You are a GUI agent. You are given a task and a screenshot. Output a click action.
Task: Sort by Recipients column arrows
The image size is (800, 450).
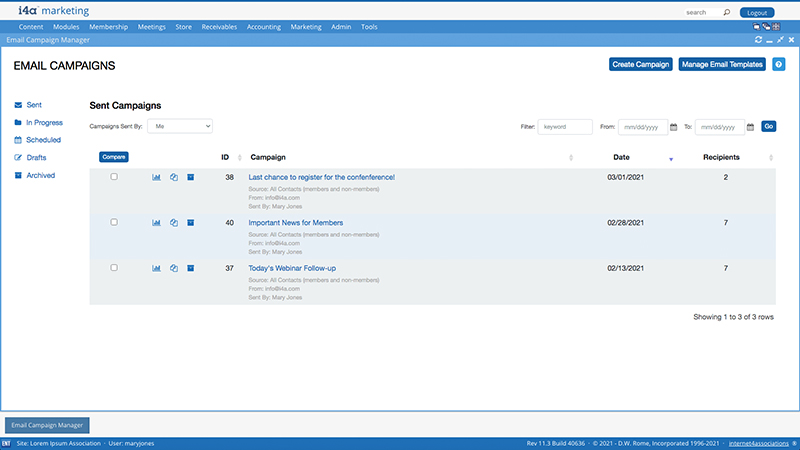coord(771,158)
